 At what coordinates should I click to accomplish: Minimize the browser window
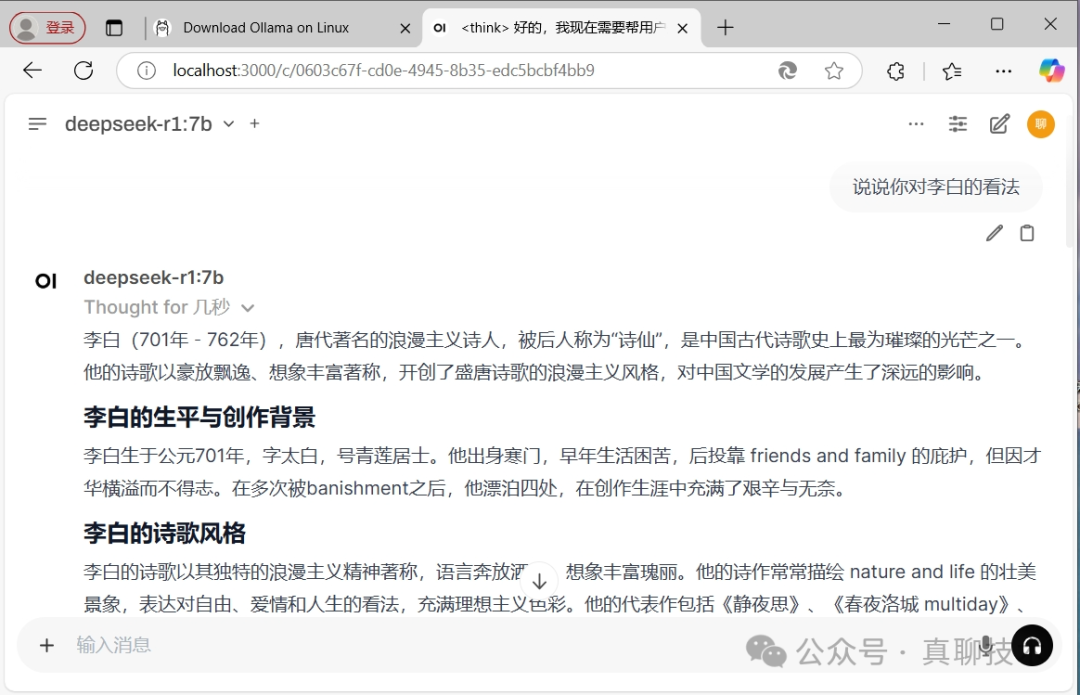[x=944, y=24]
